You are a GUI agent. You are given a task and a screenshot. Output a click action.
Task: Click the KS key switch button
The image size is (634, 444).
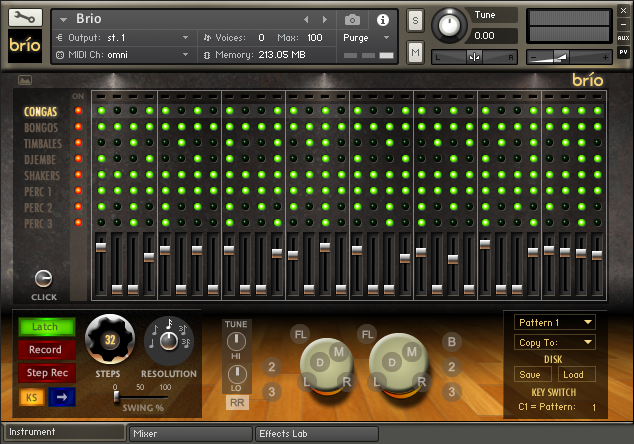(x=32, y=397)
